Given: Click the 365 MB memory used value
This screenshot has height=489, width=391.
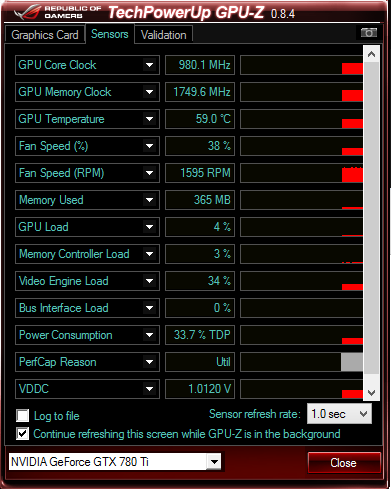Looking at the screenshot, I should point(200,200).
